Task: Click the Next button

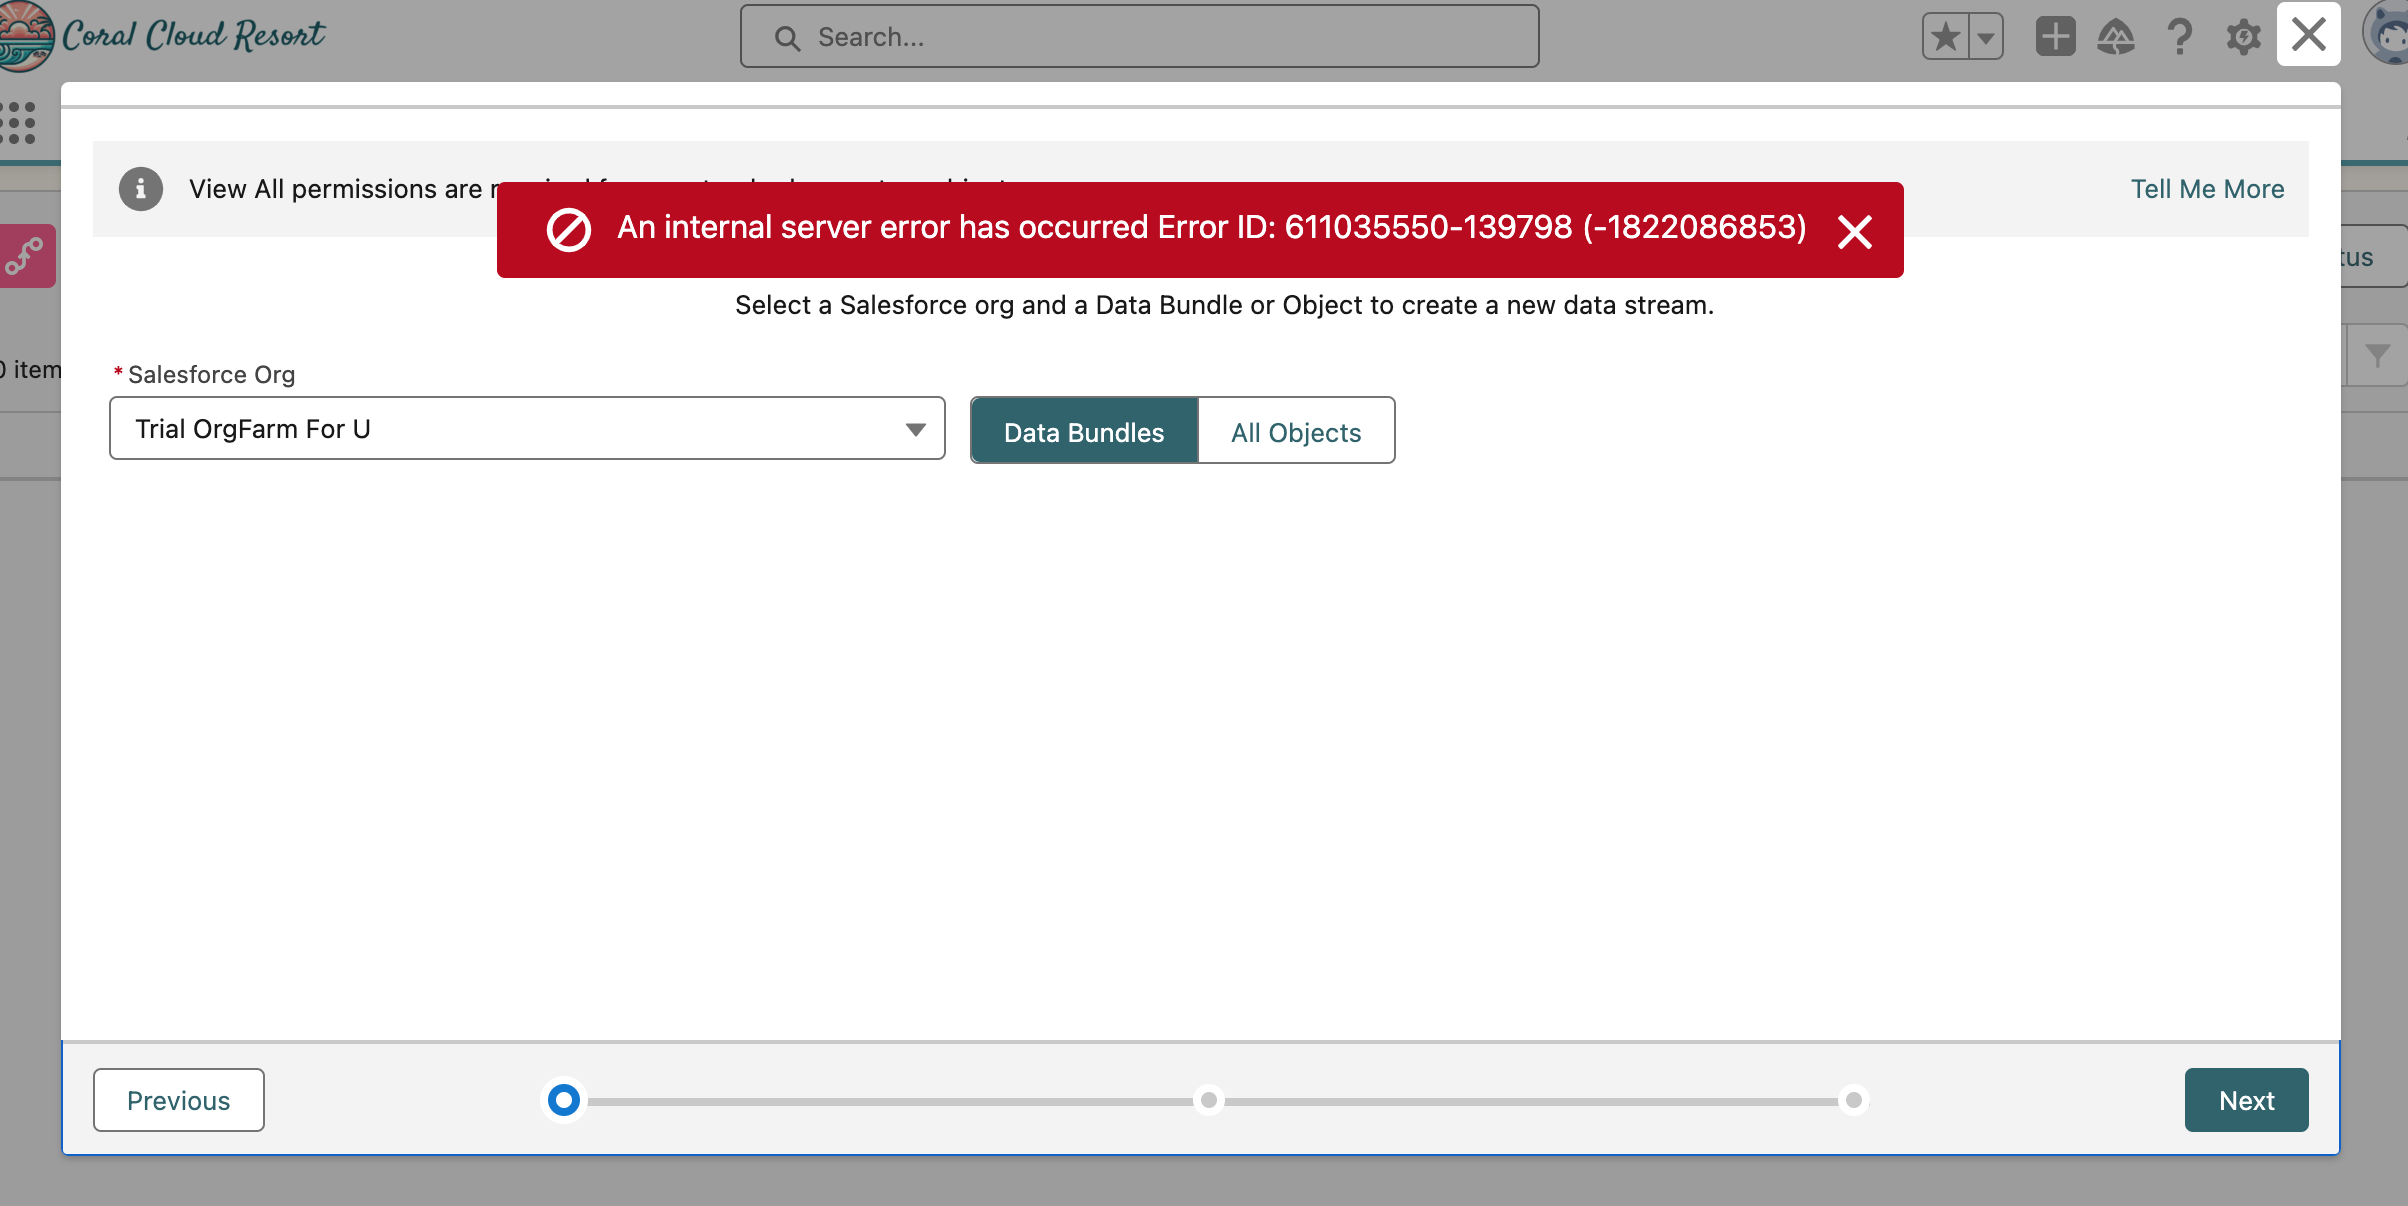Action: pos(2246,1100)
